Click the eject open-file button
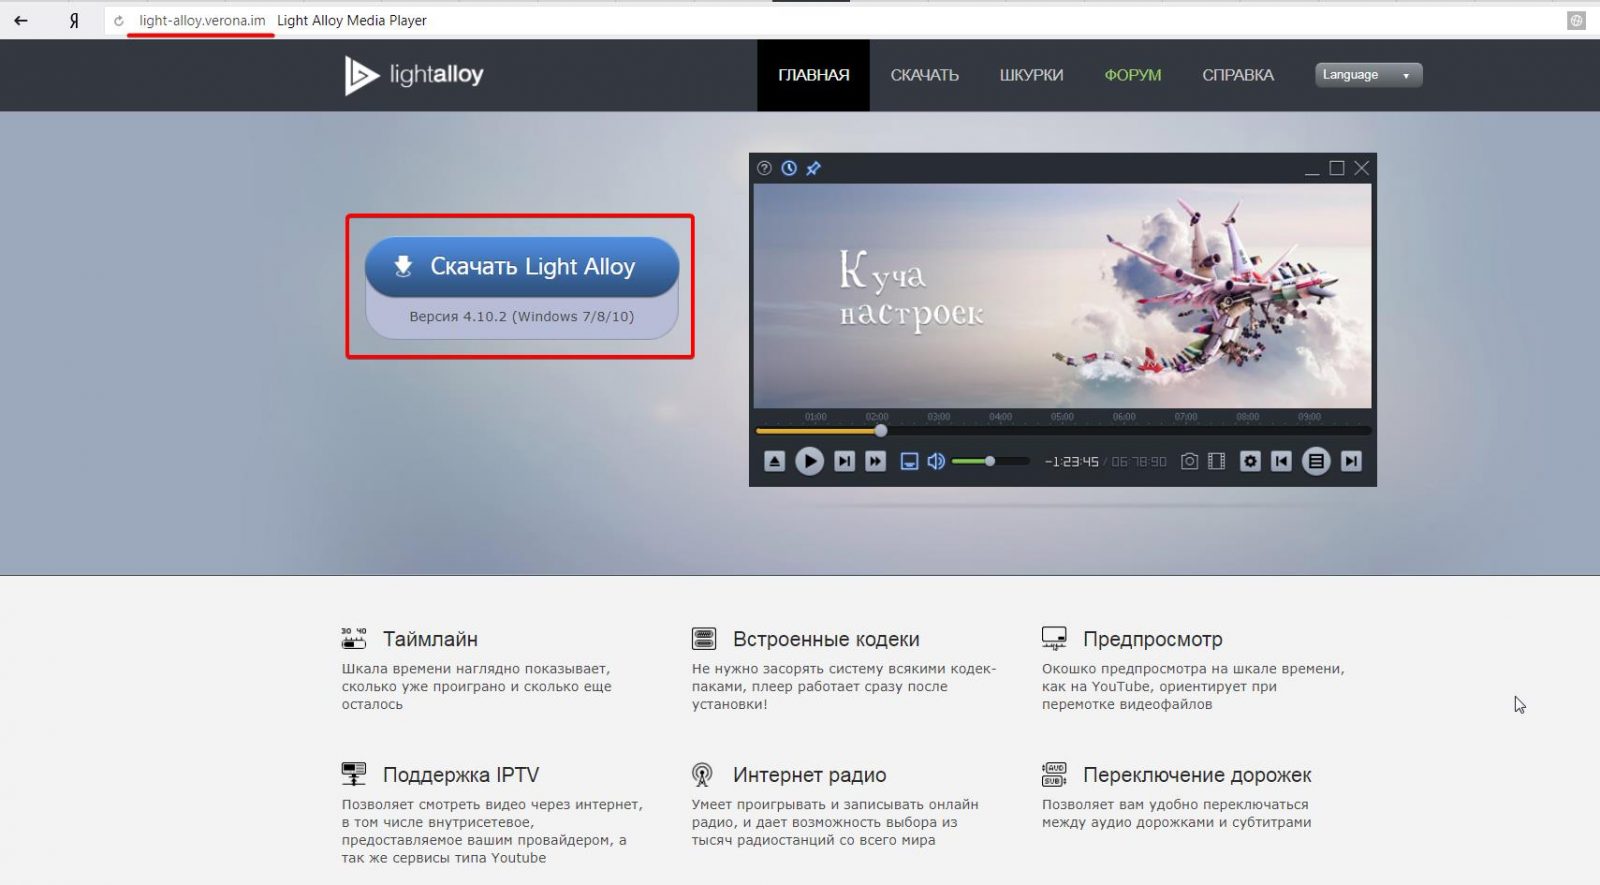This screenshot has height=885, width=1600. [774, 461]
